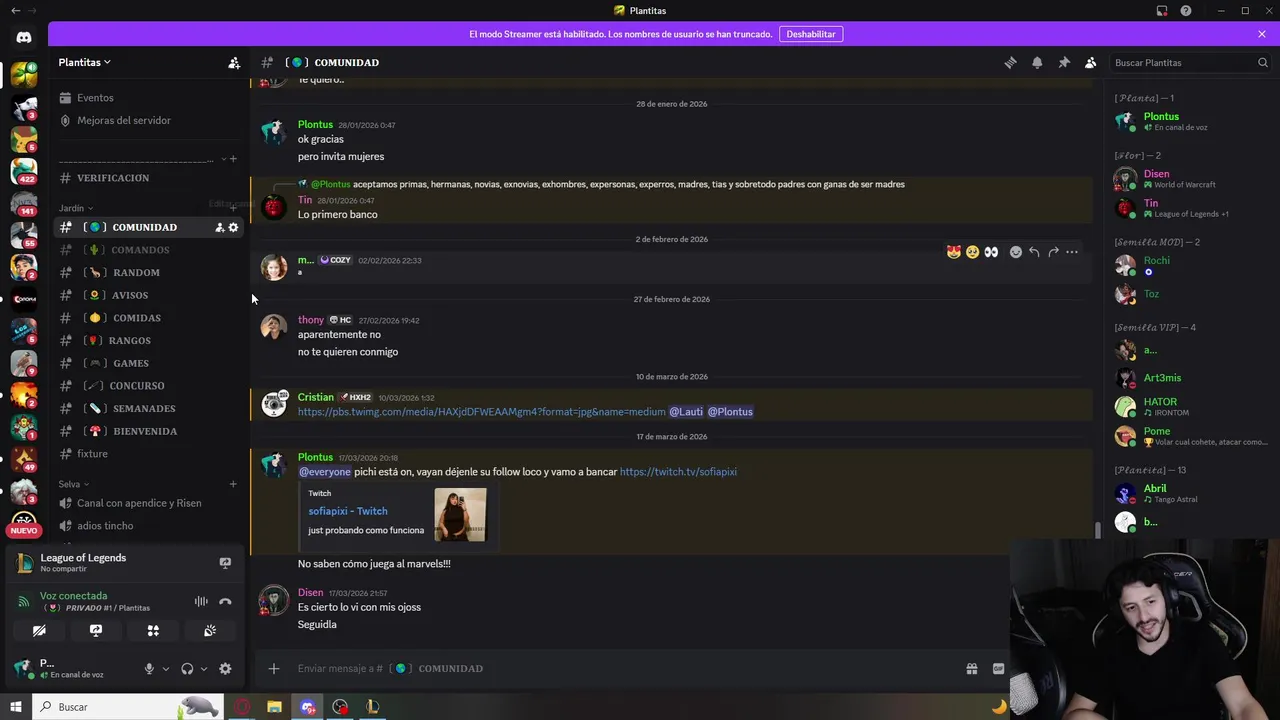Viewport: 1280px width, 720px height.
Task: Click the Buscar Plantitas search field
Action: coord(1190,62)
